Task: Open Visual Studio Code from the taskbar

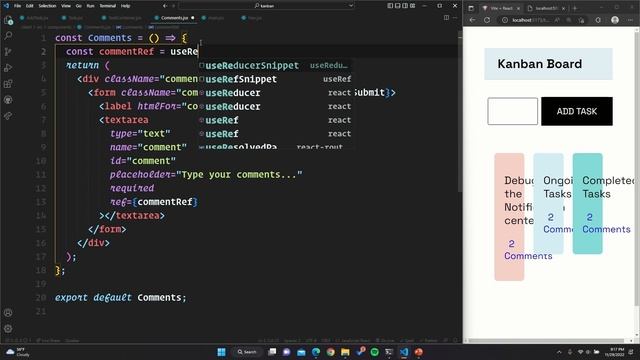Action: point(404,352)
